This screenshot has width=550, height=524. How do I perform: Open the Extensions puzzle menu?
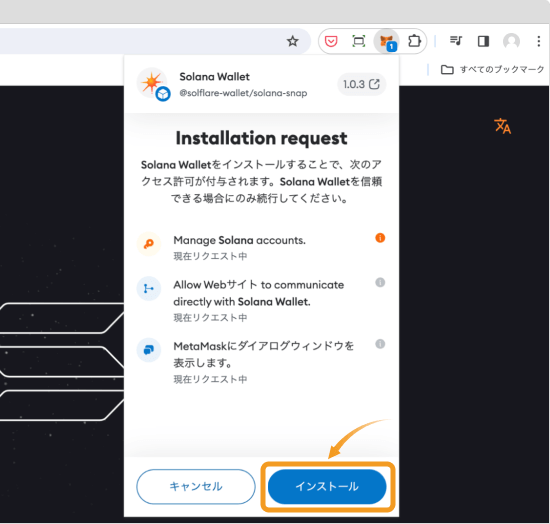414,41
